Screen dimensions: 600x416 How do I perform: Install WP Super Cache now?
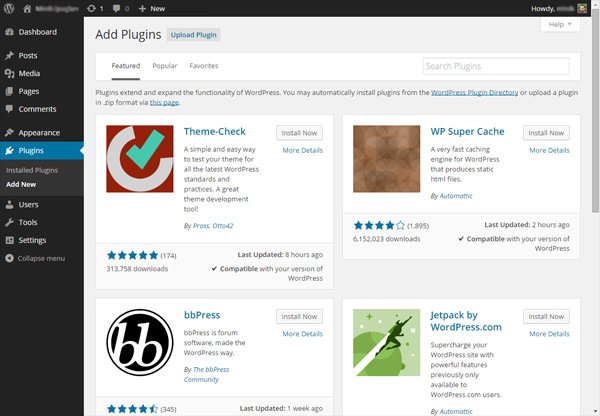coord(546,133)
